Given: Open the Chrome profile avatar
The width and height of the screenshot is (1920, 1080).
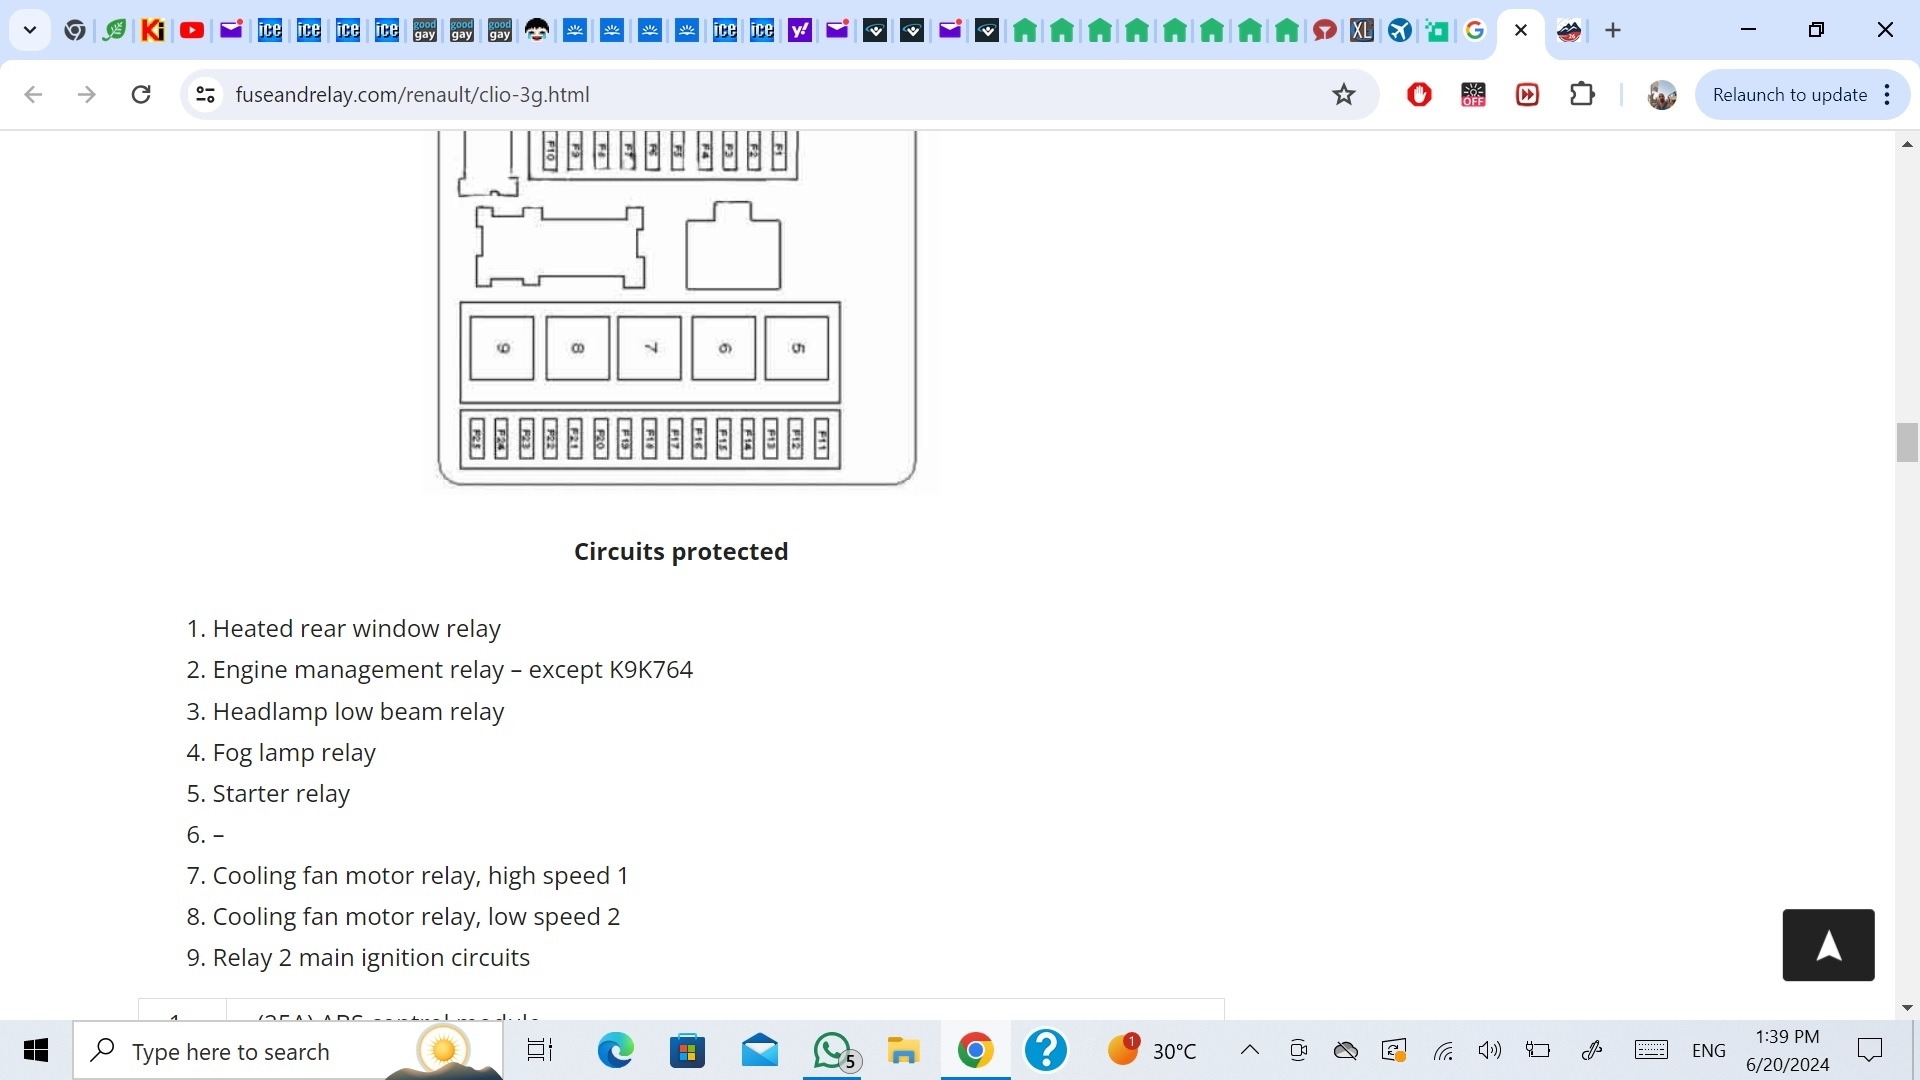Looking at the screenshot, I should coord(1661,95).
